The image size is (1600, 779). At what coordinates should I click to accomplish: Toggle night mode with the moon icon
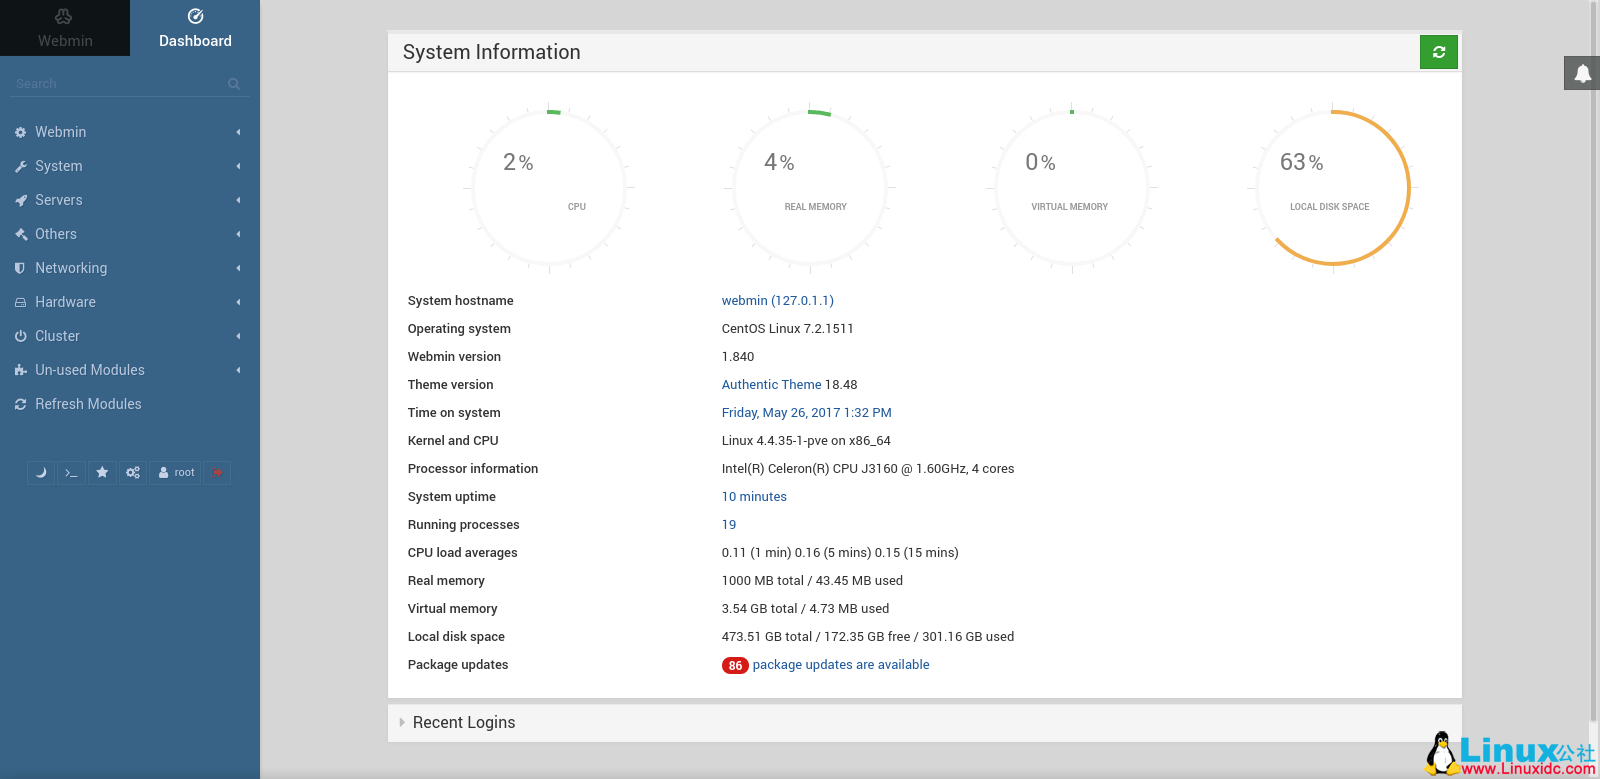click(41, 473)
